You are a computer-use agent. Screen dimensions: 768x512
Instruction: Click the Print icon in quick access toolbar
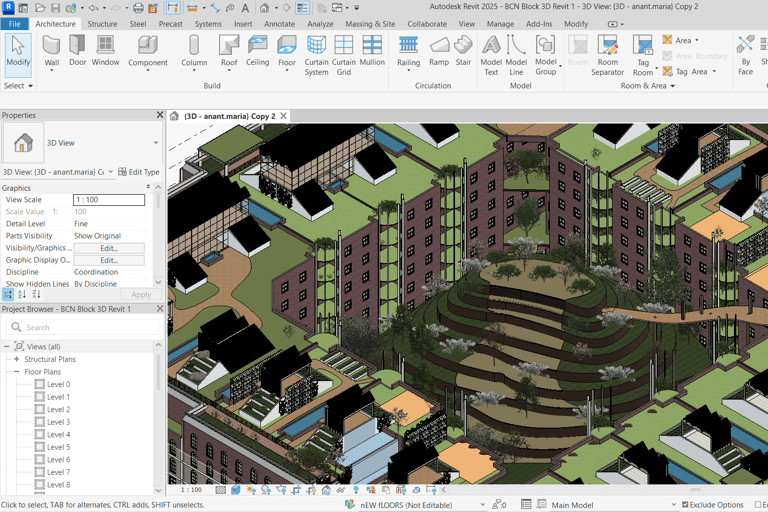point(138,8)
